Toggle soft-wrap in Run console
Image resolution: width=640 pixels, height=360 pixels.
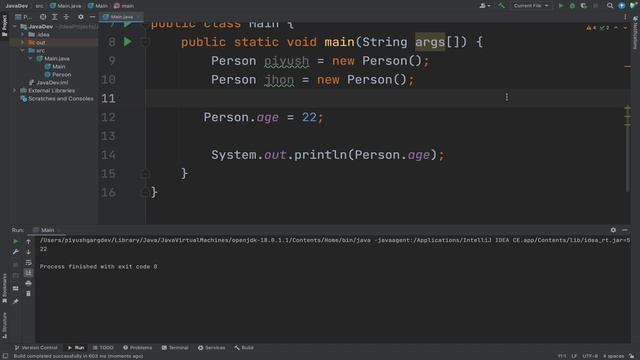tap(28, 262)
